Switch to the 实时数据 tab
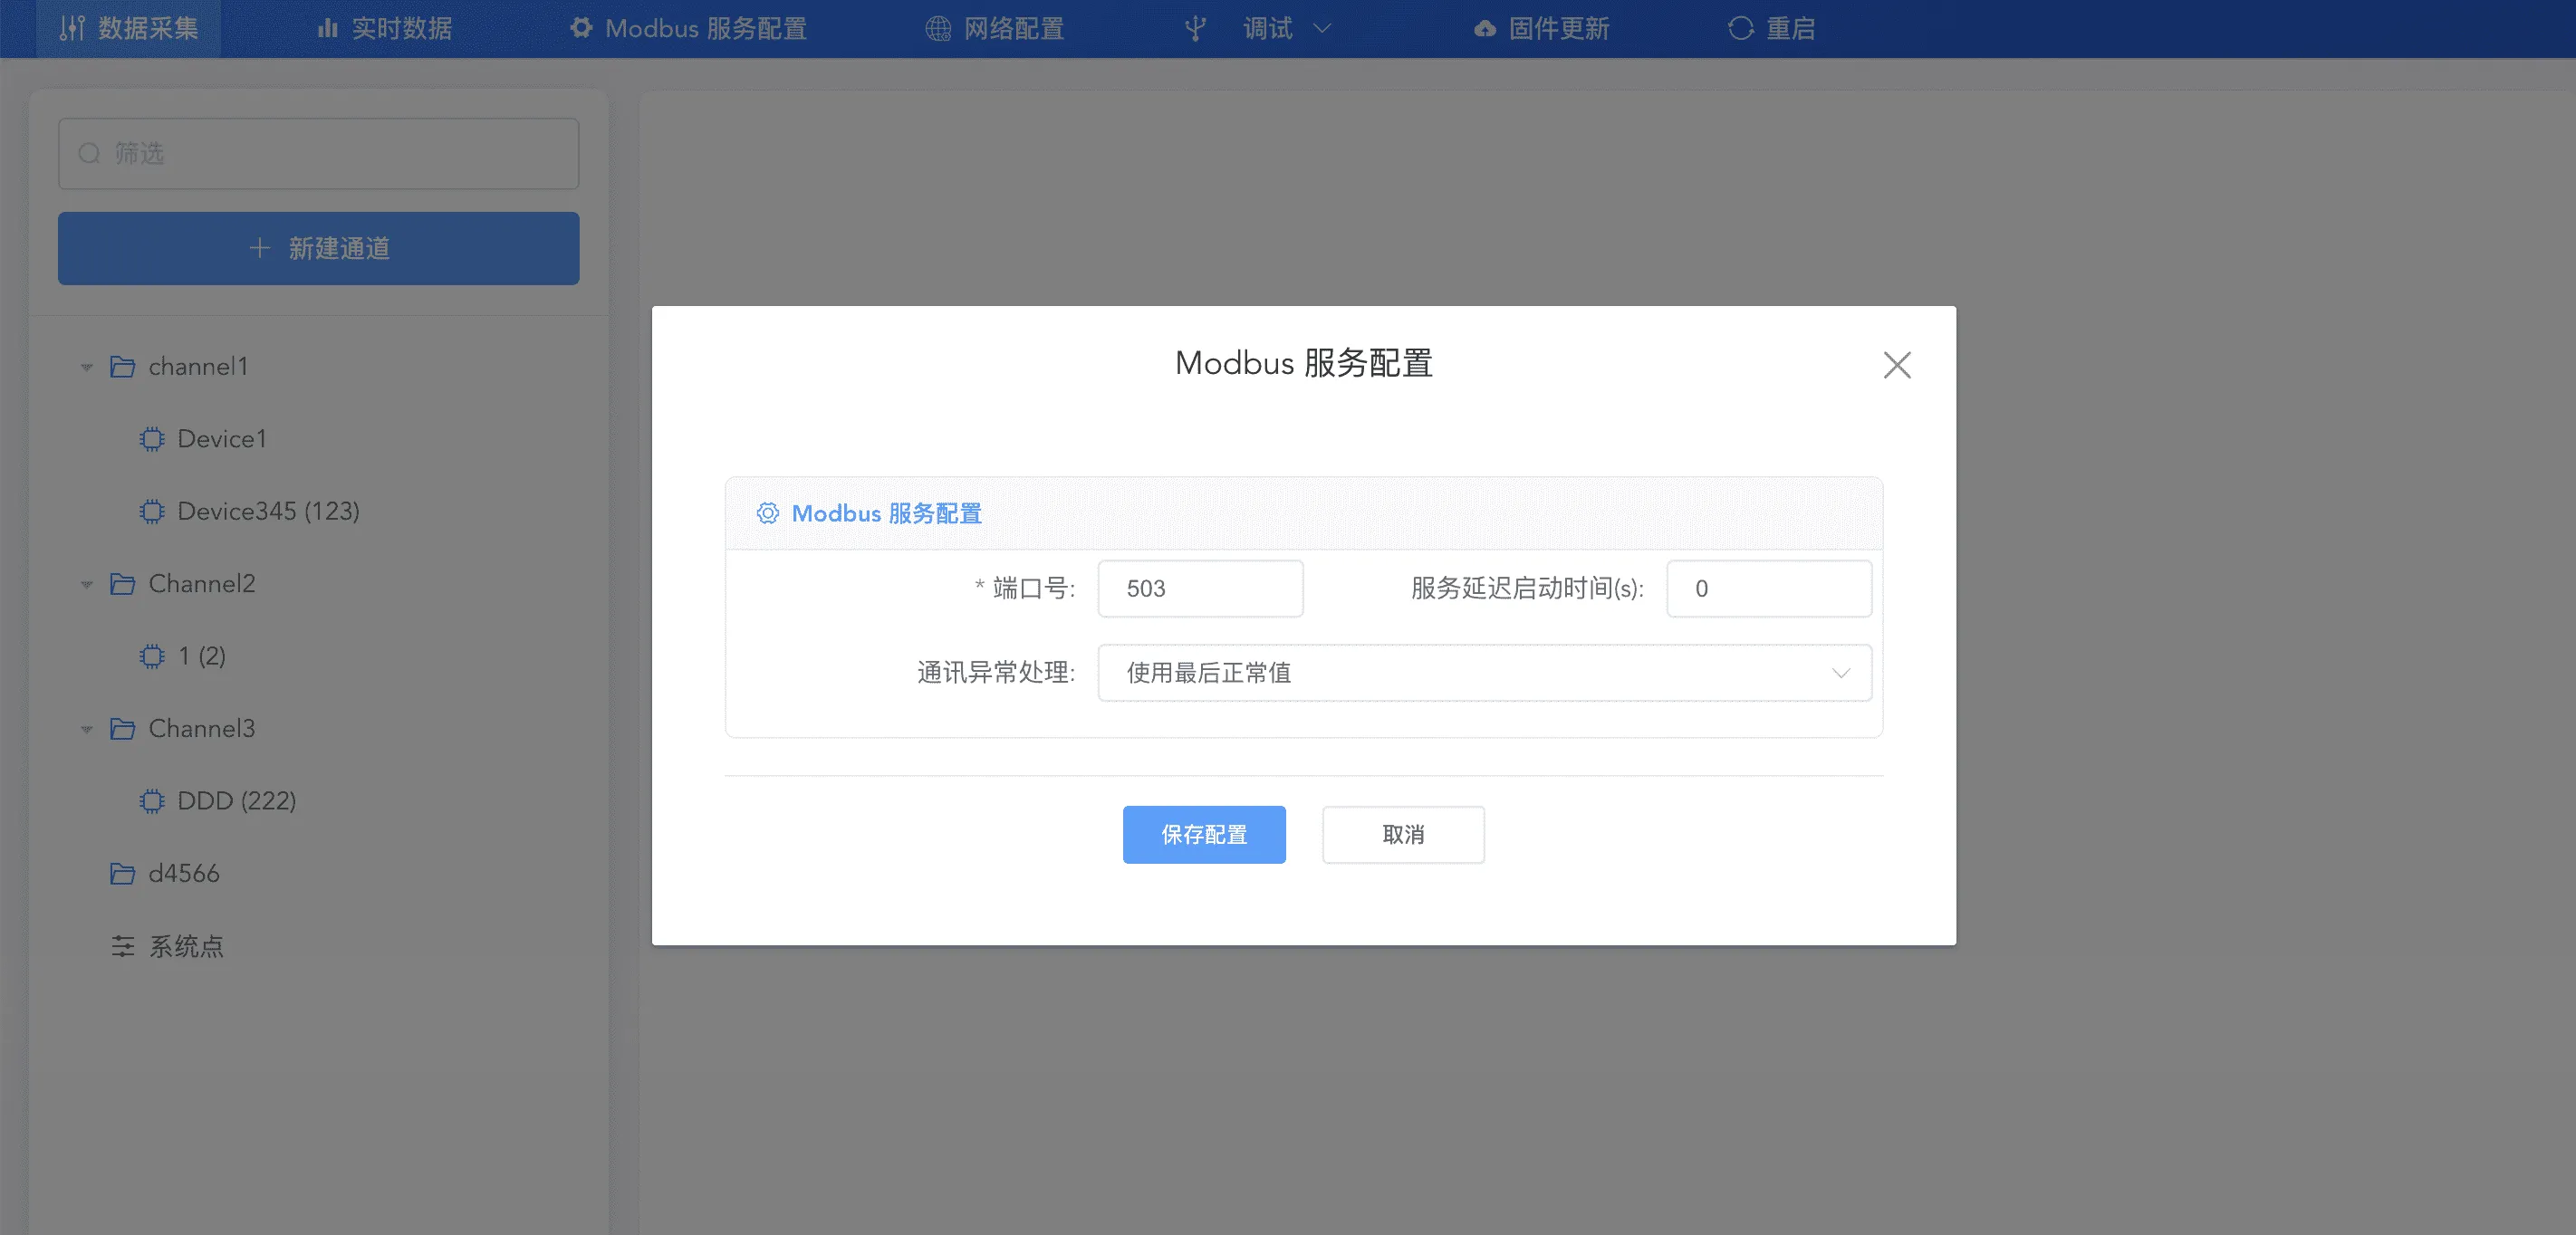 pyautogui.click(x=385, y=29)
